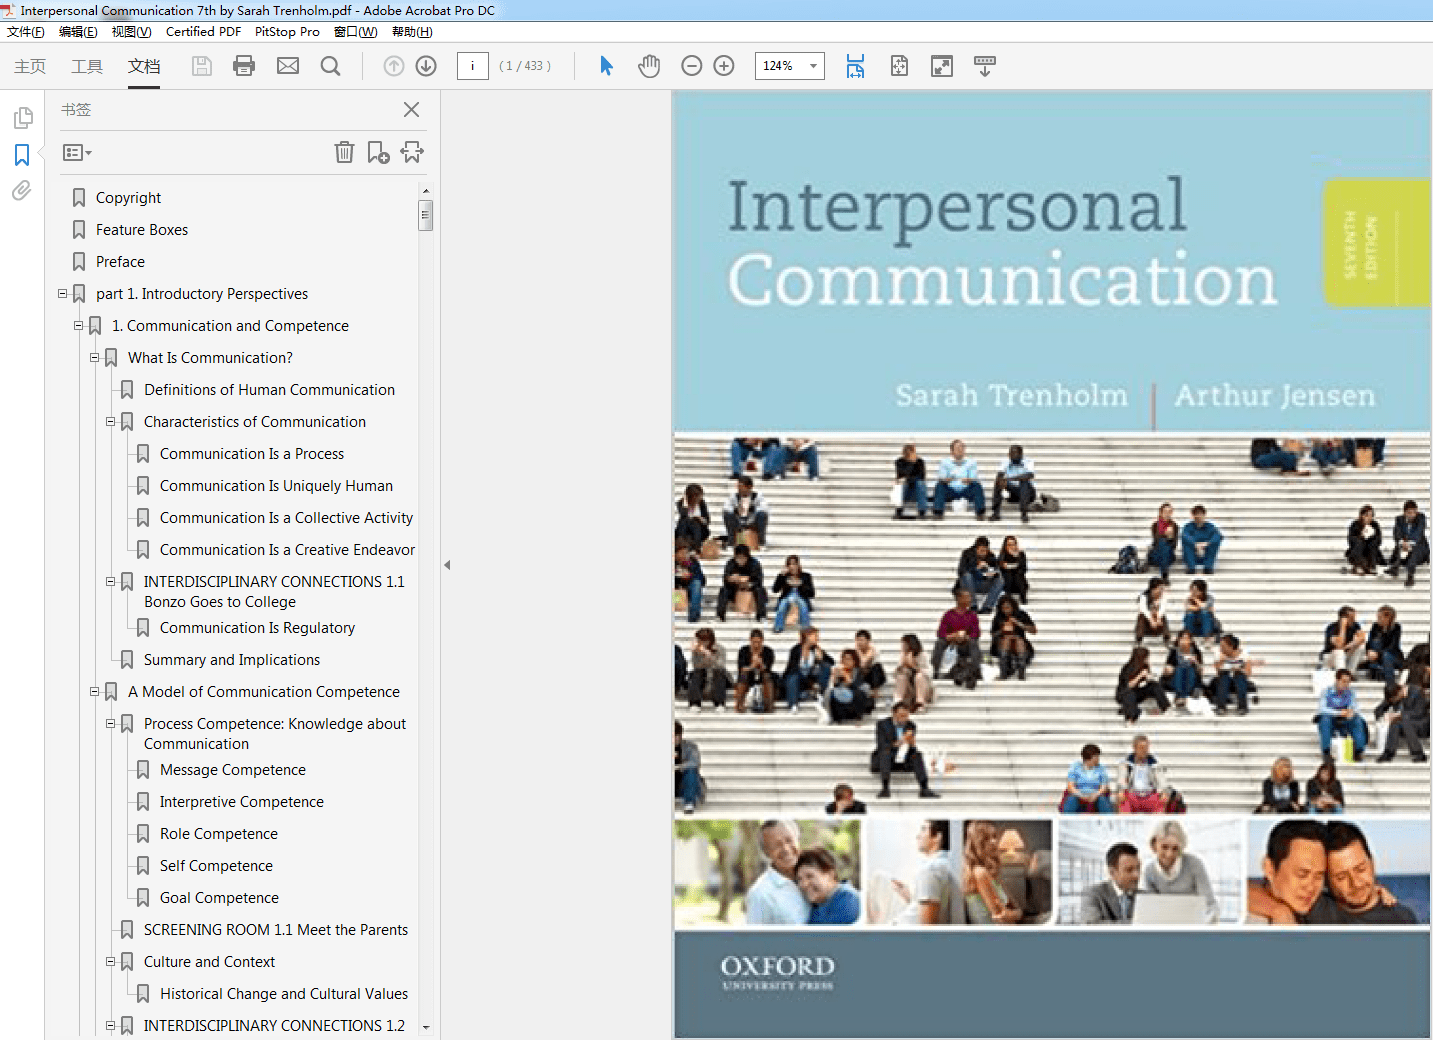The image size is (1433, 1040).
Task: Zoom in using the plus icon
Action: [x=724, y=66]
